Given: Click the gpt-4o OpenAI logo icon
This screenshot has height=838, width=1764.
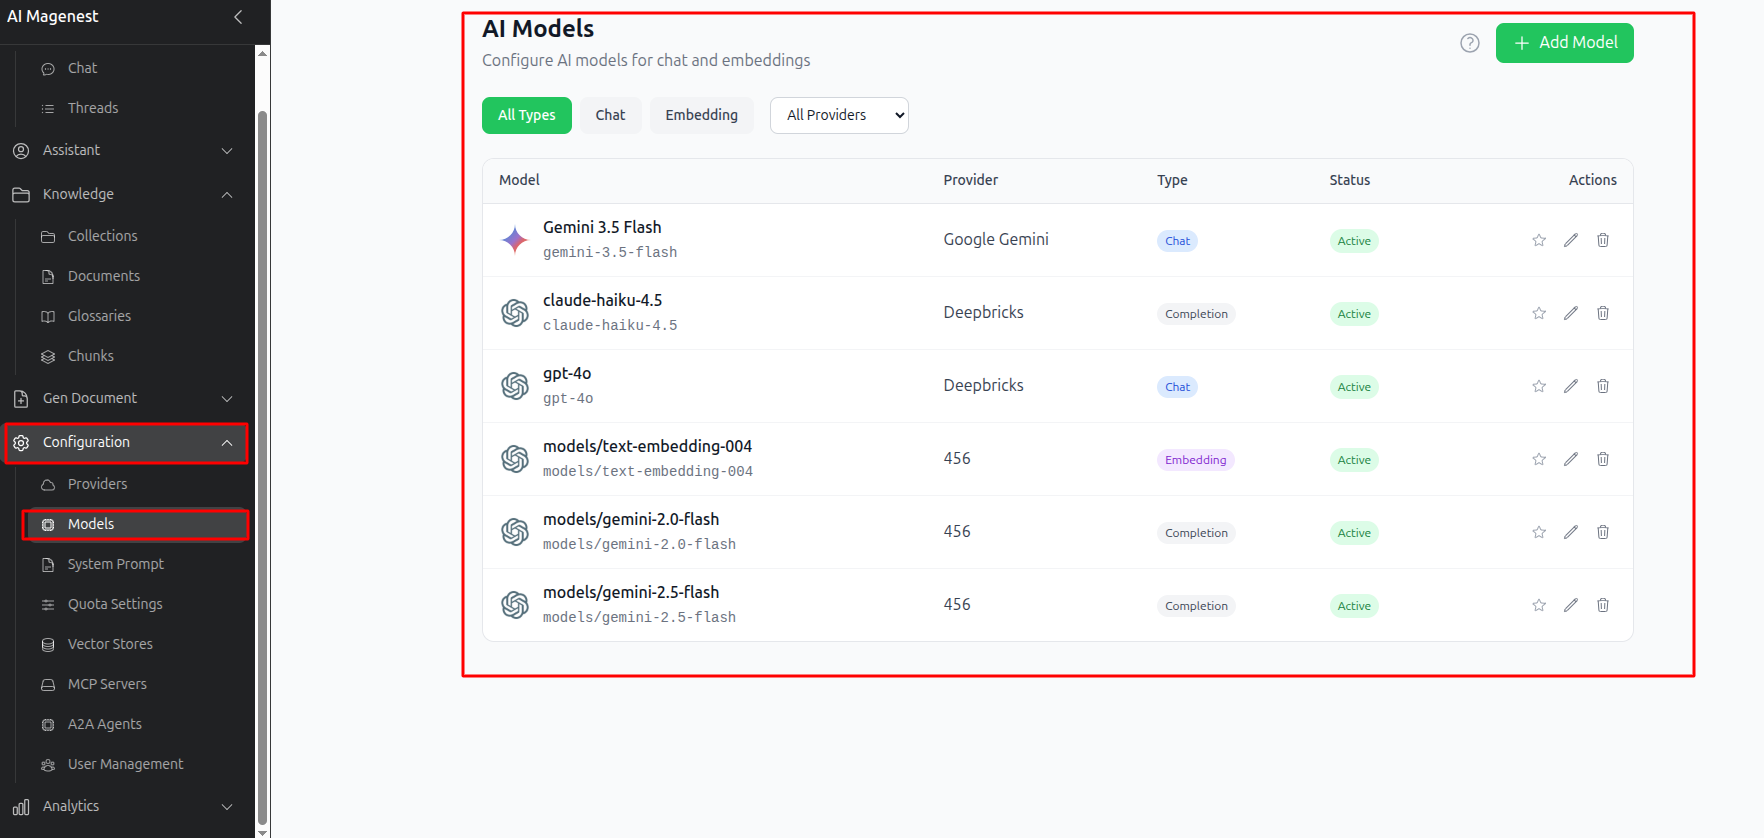Looking at the screenshot, I should [x=515, y=386].
